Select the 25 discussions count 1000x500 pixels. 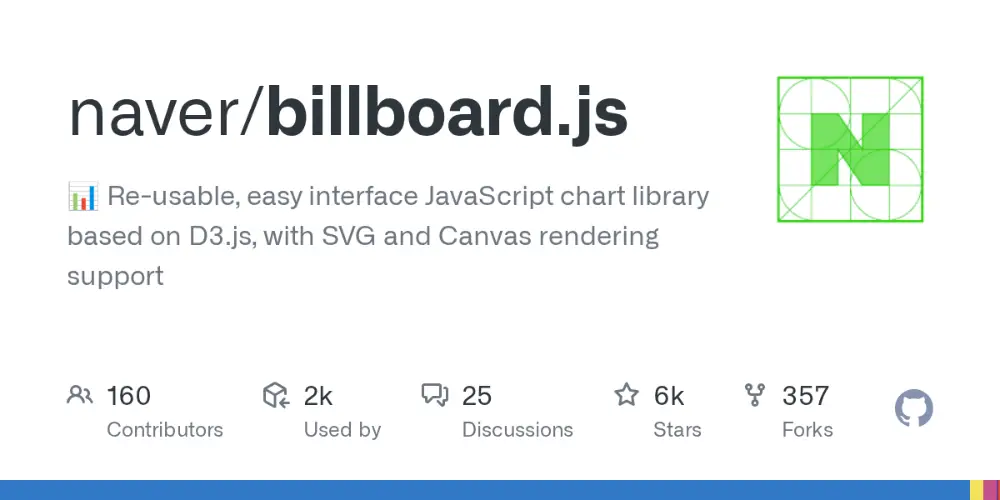pyautogui.click(x=476, y=396)
